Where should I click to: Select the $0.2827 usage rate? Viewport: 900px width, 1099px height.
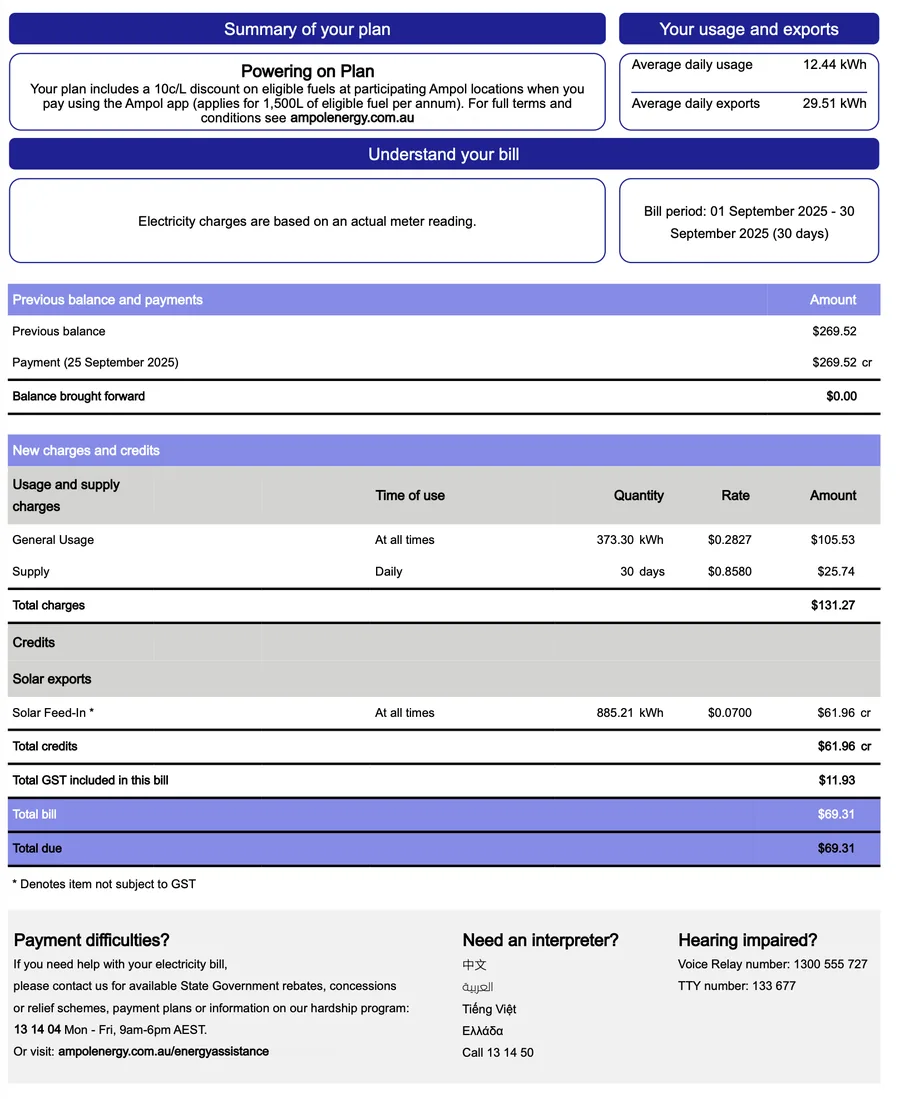coord(730,540)
